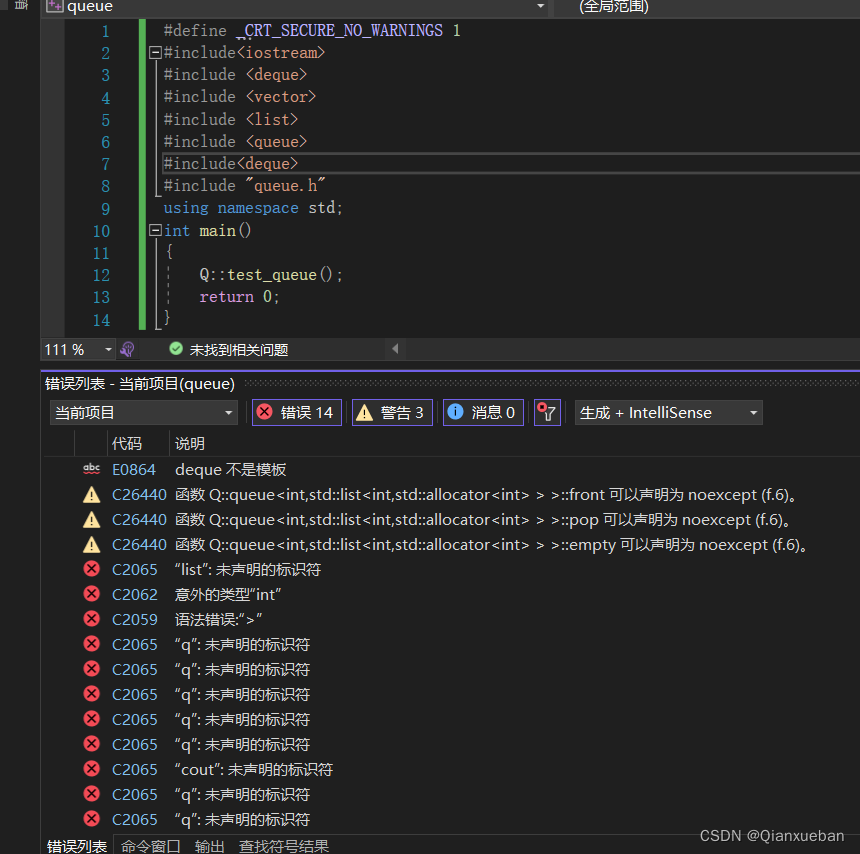This screenshot has width=860, height=854.
Task: Select the ::pop noexcept warning description
Action: (x=483, y=520)
